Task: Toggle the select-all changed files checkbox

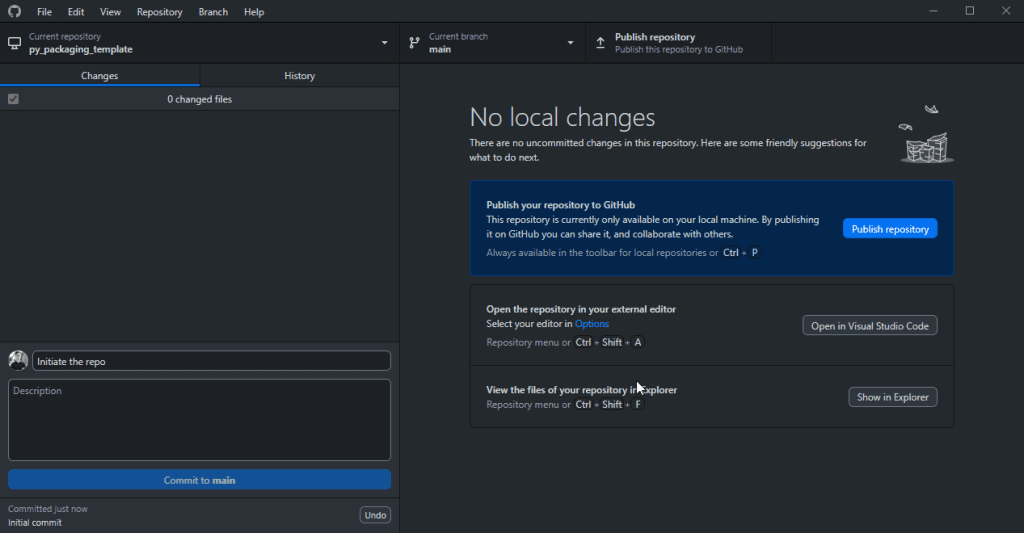Action: pos(13,99)
